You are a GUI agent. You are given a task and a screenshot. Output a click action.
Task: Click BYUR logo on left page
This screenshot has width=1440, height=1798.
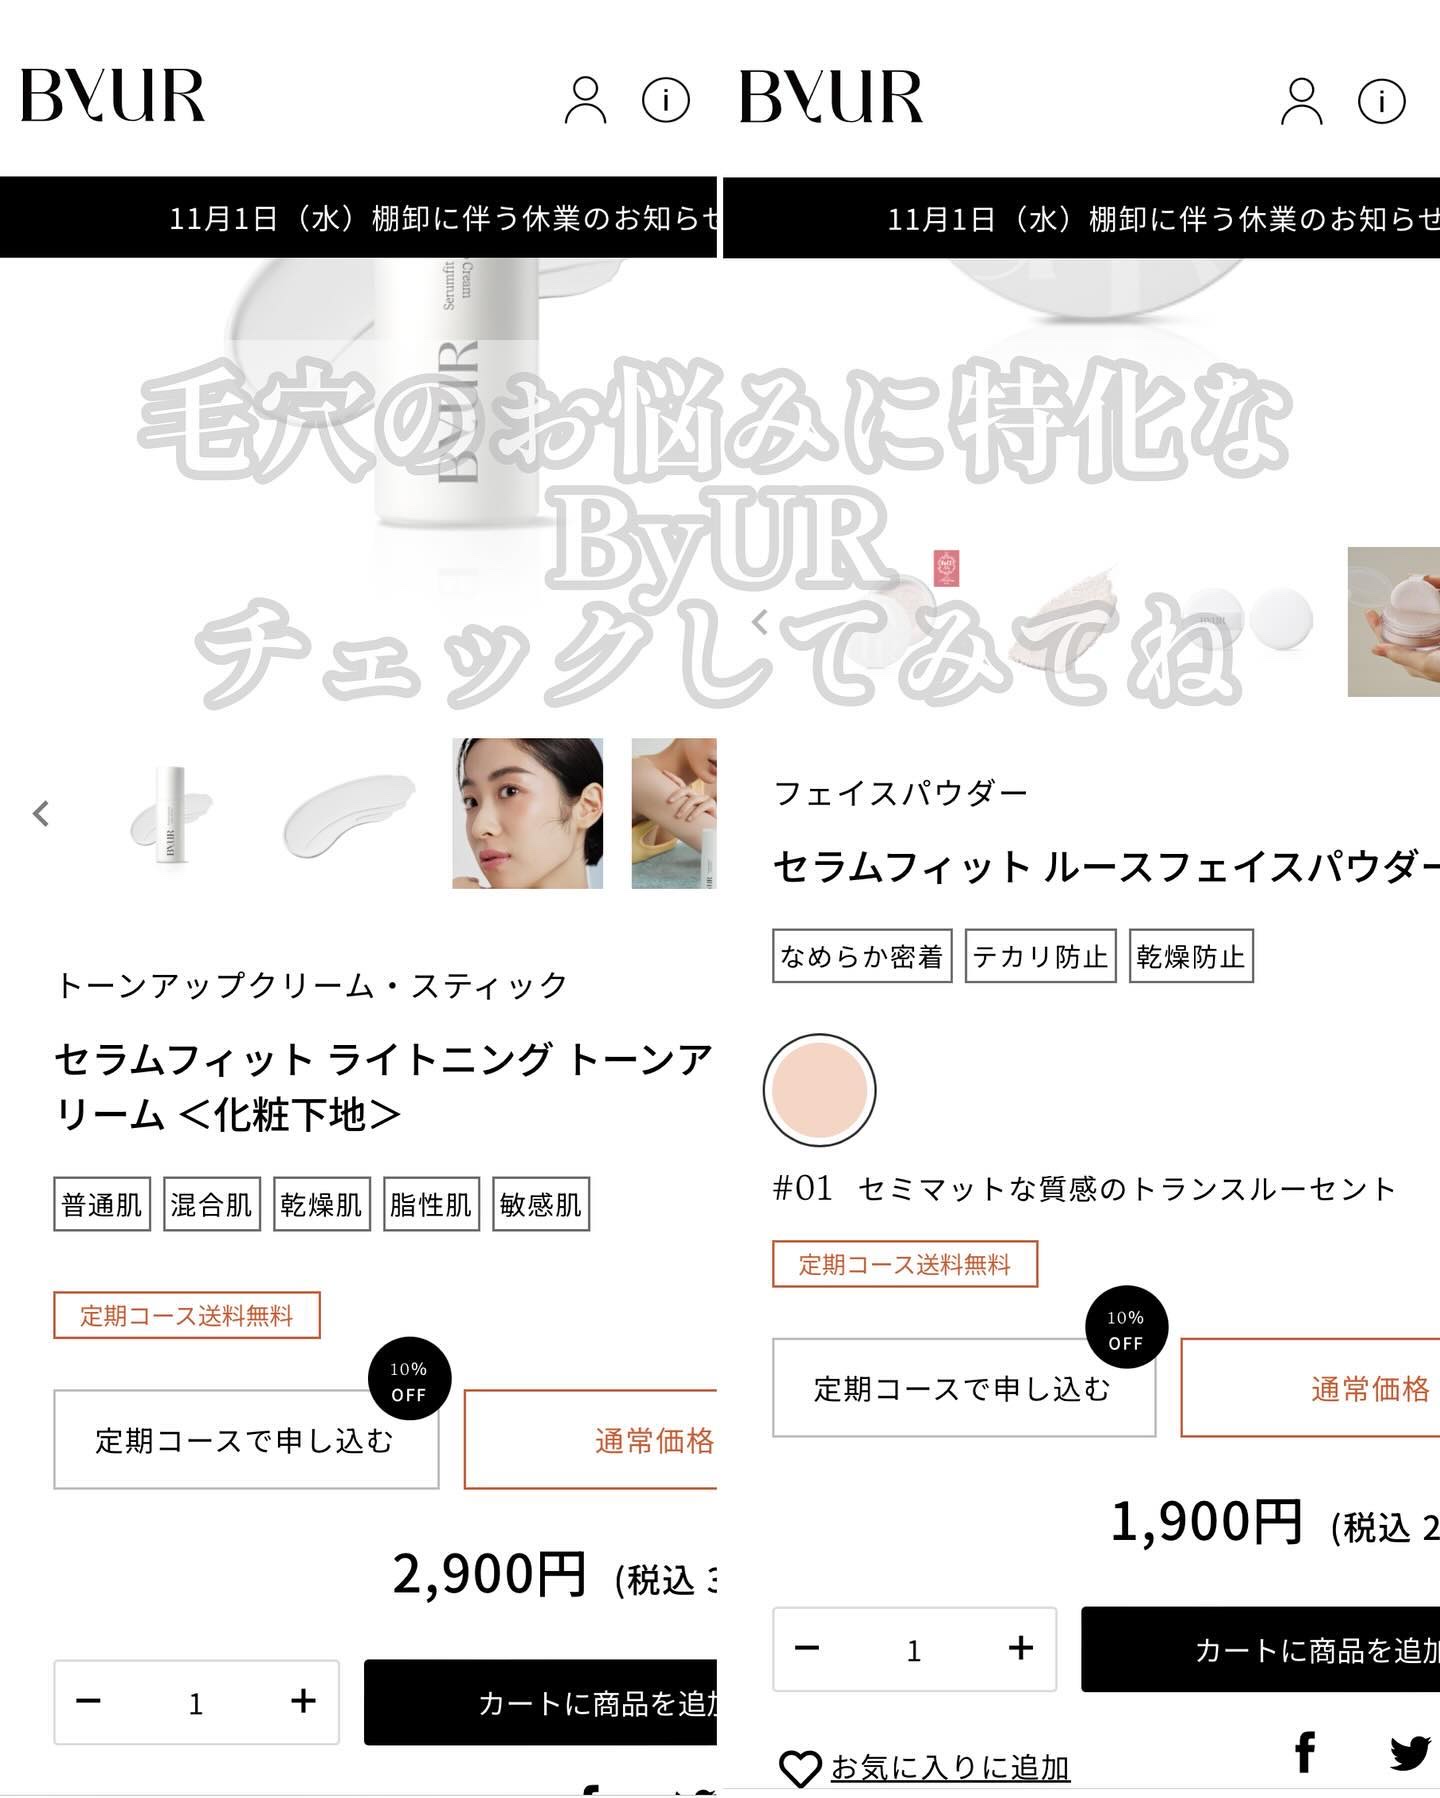pyautogui.click(x=113, y=96)
